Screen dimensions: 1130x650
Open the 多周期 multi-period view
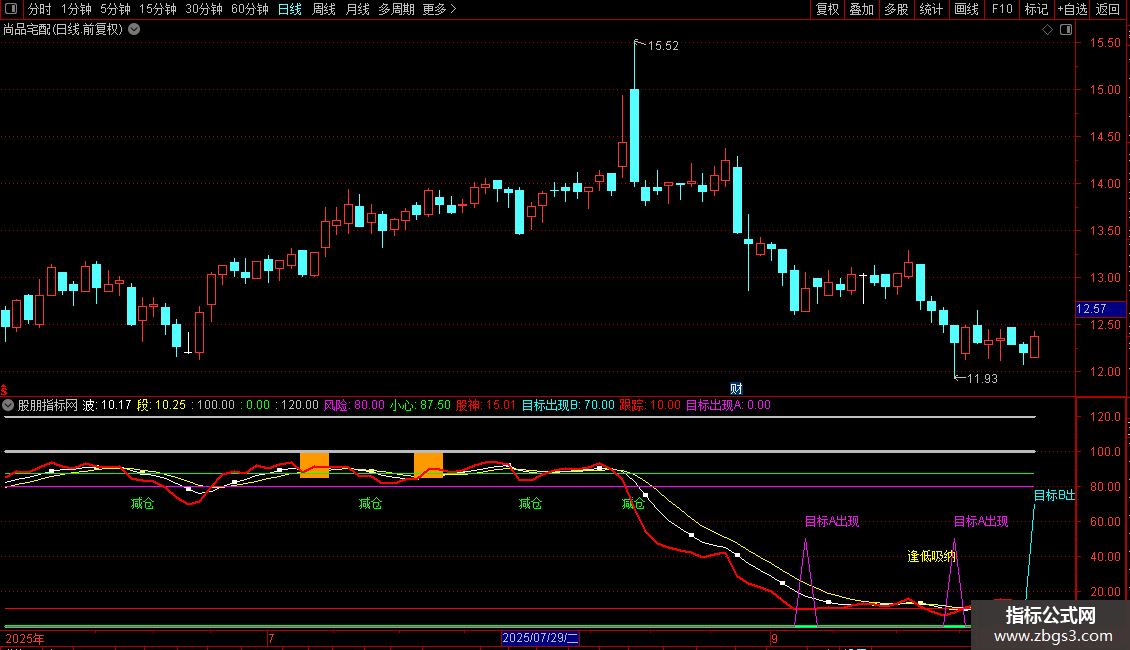tap(396, 9)
